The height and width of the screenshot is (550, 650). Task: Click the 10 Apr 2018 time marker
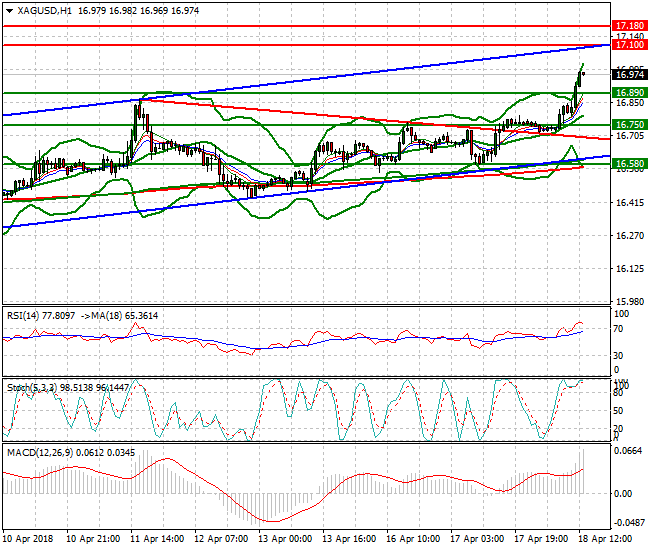click(29, 539)
